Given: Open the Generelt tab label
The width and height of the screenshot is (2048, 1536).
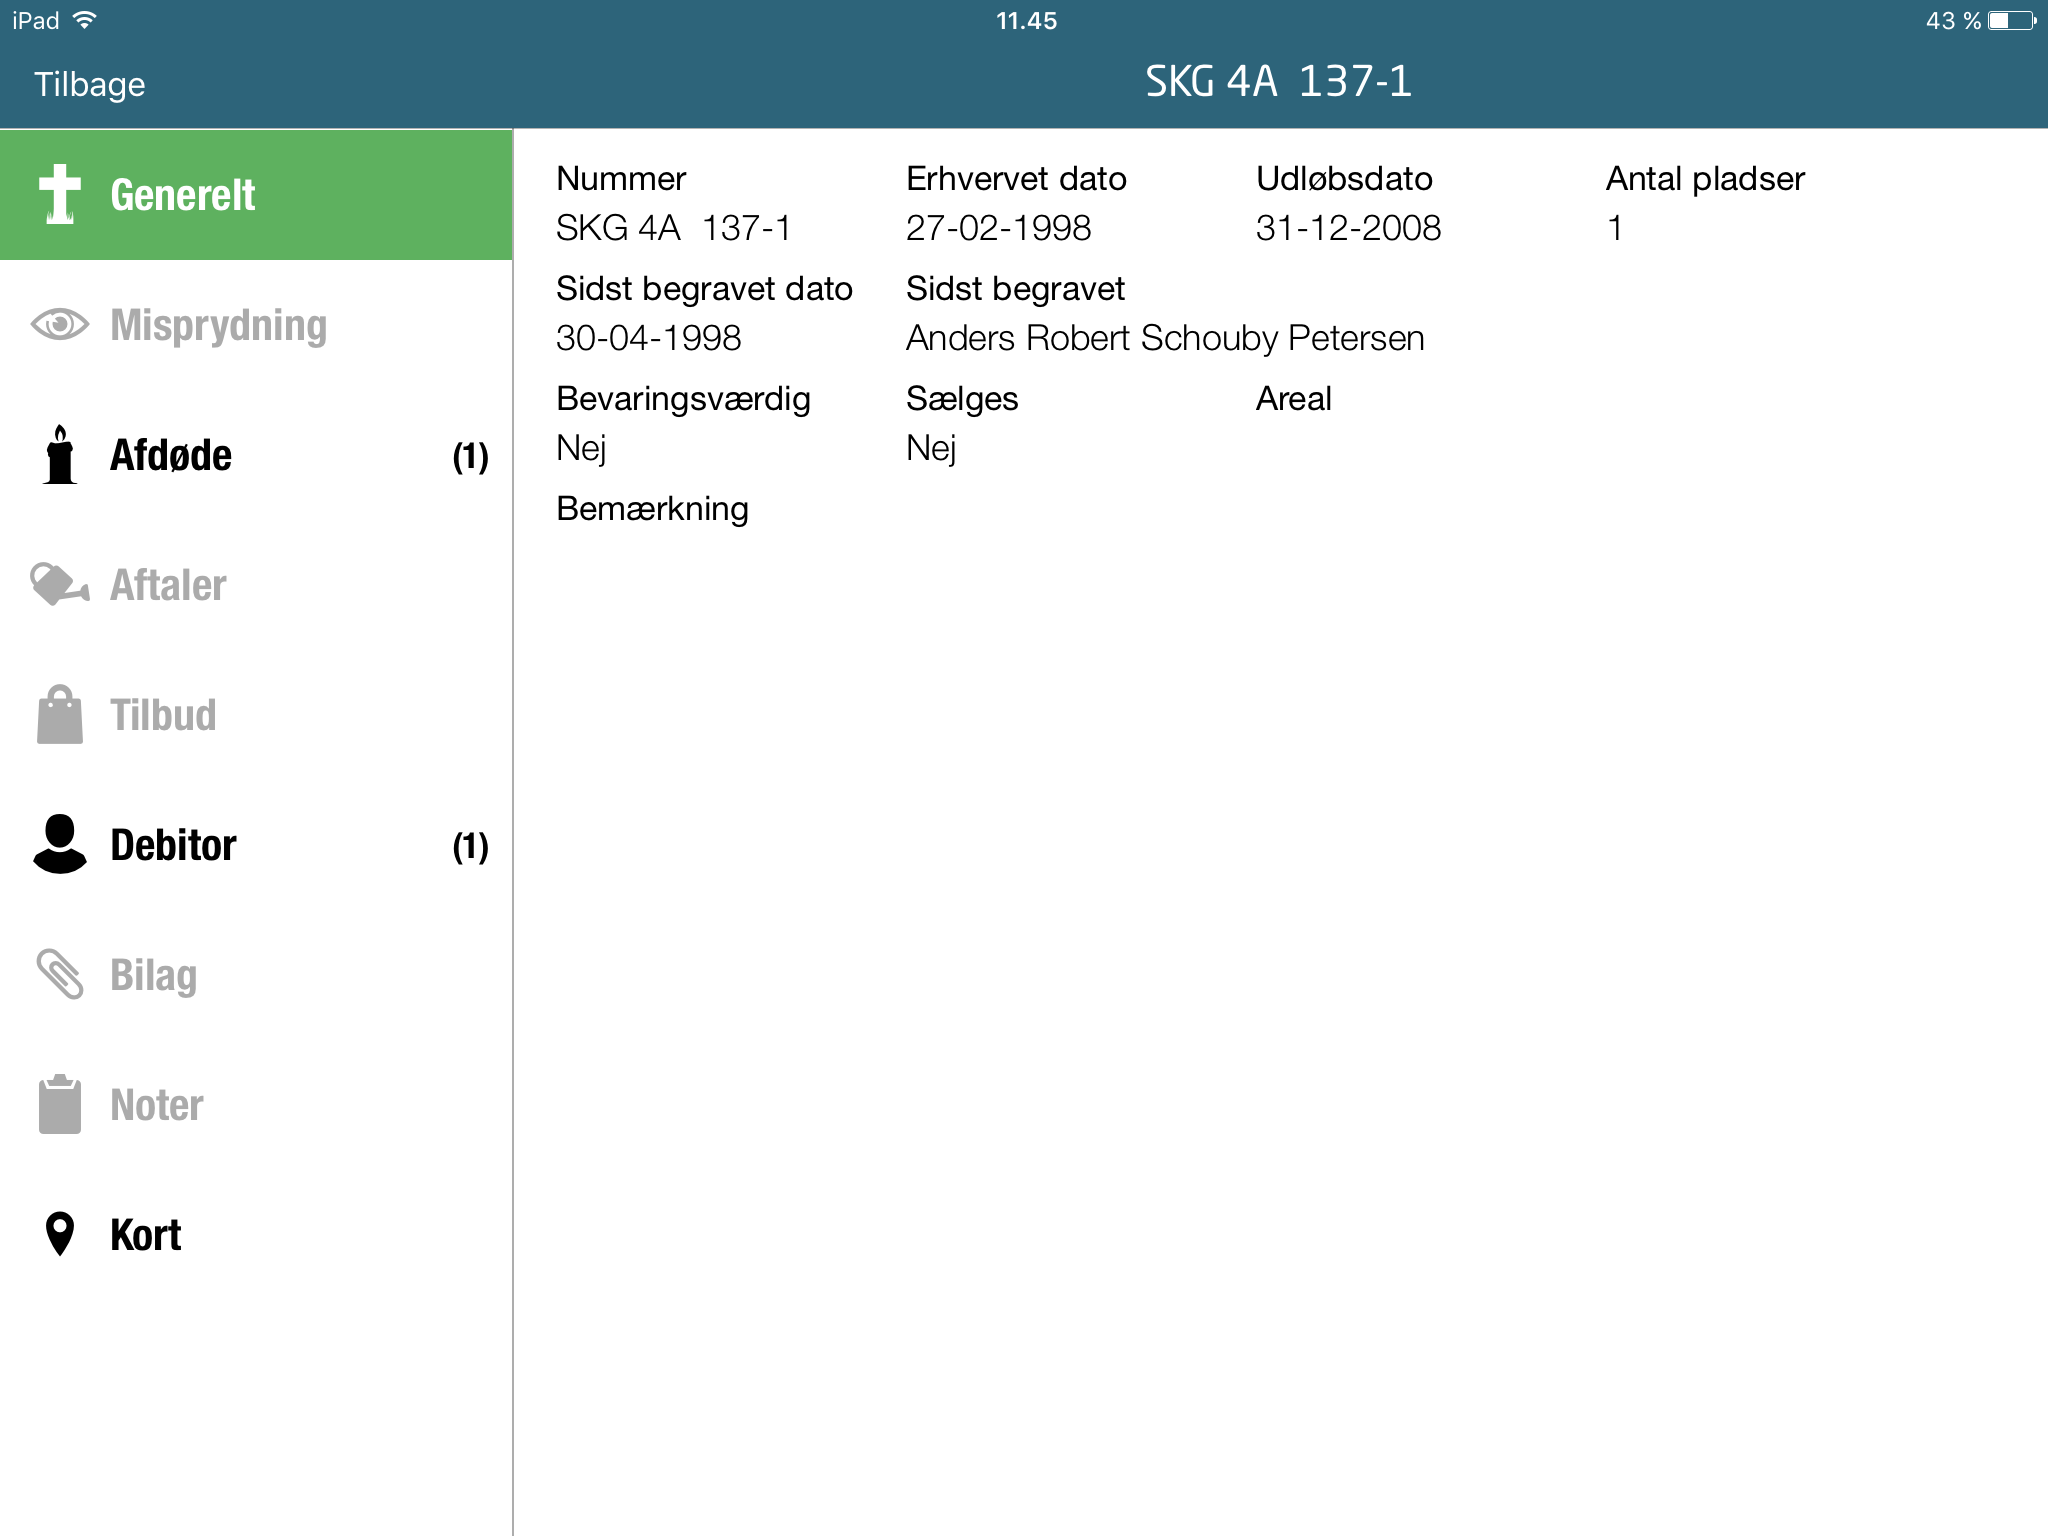Looking at the screenshot, I should (183, 195).
